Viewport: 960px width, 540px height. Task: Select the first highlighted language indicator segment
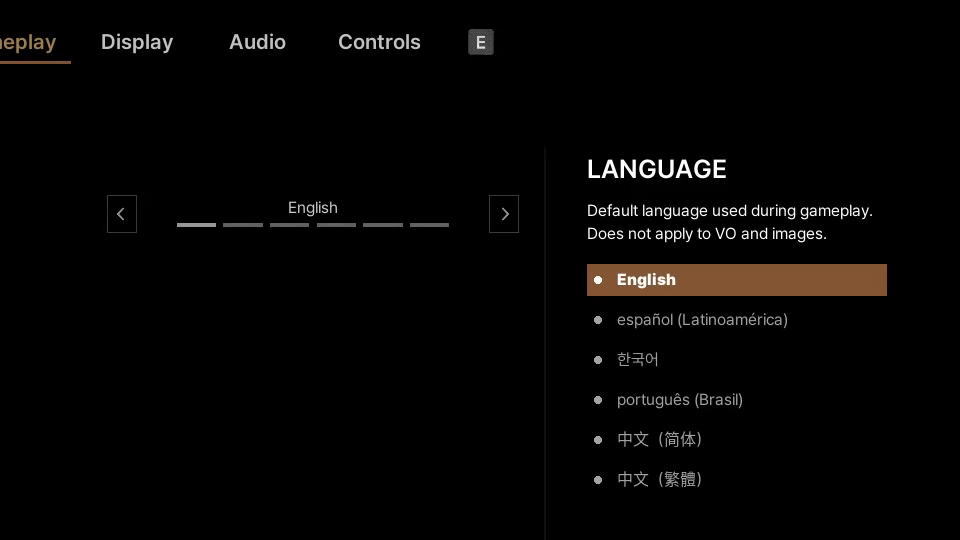pos(196,225)
